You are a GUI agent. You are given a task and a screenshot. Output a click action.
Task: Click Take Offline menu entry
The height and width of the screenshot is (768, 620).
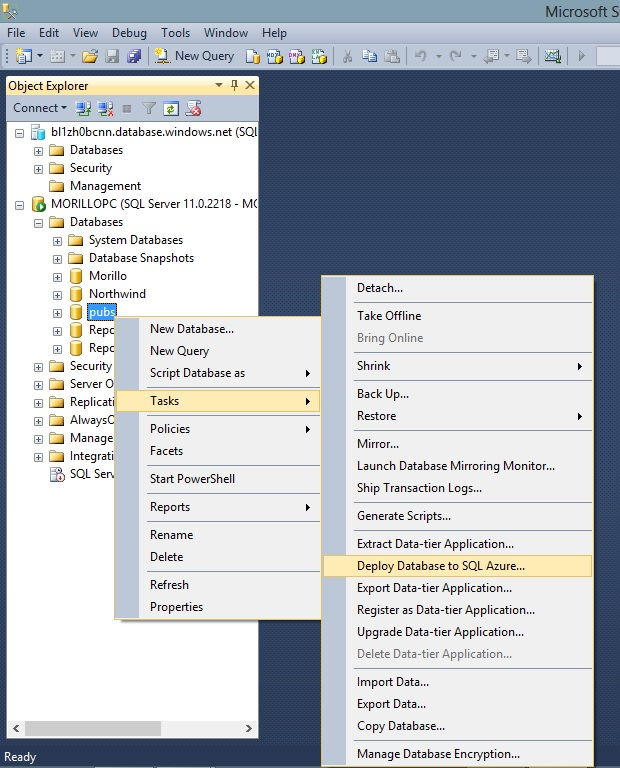[x=457, y=315]
